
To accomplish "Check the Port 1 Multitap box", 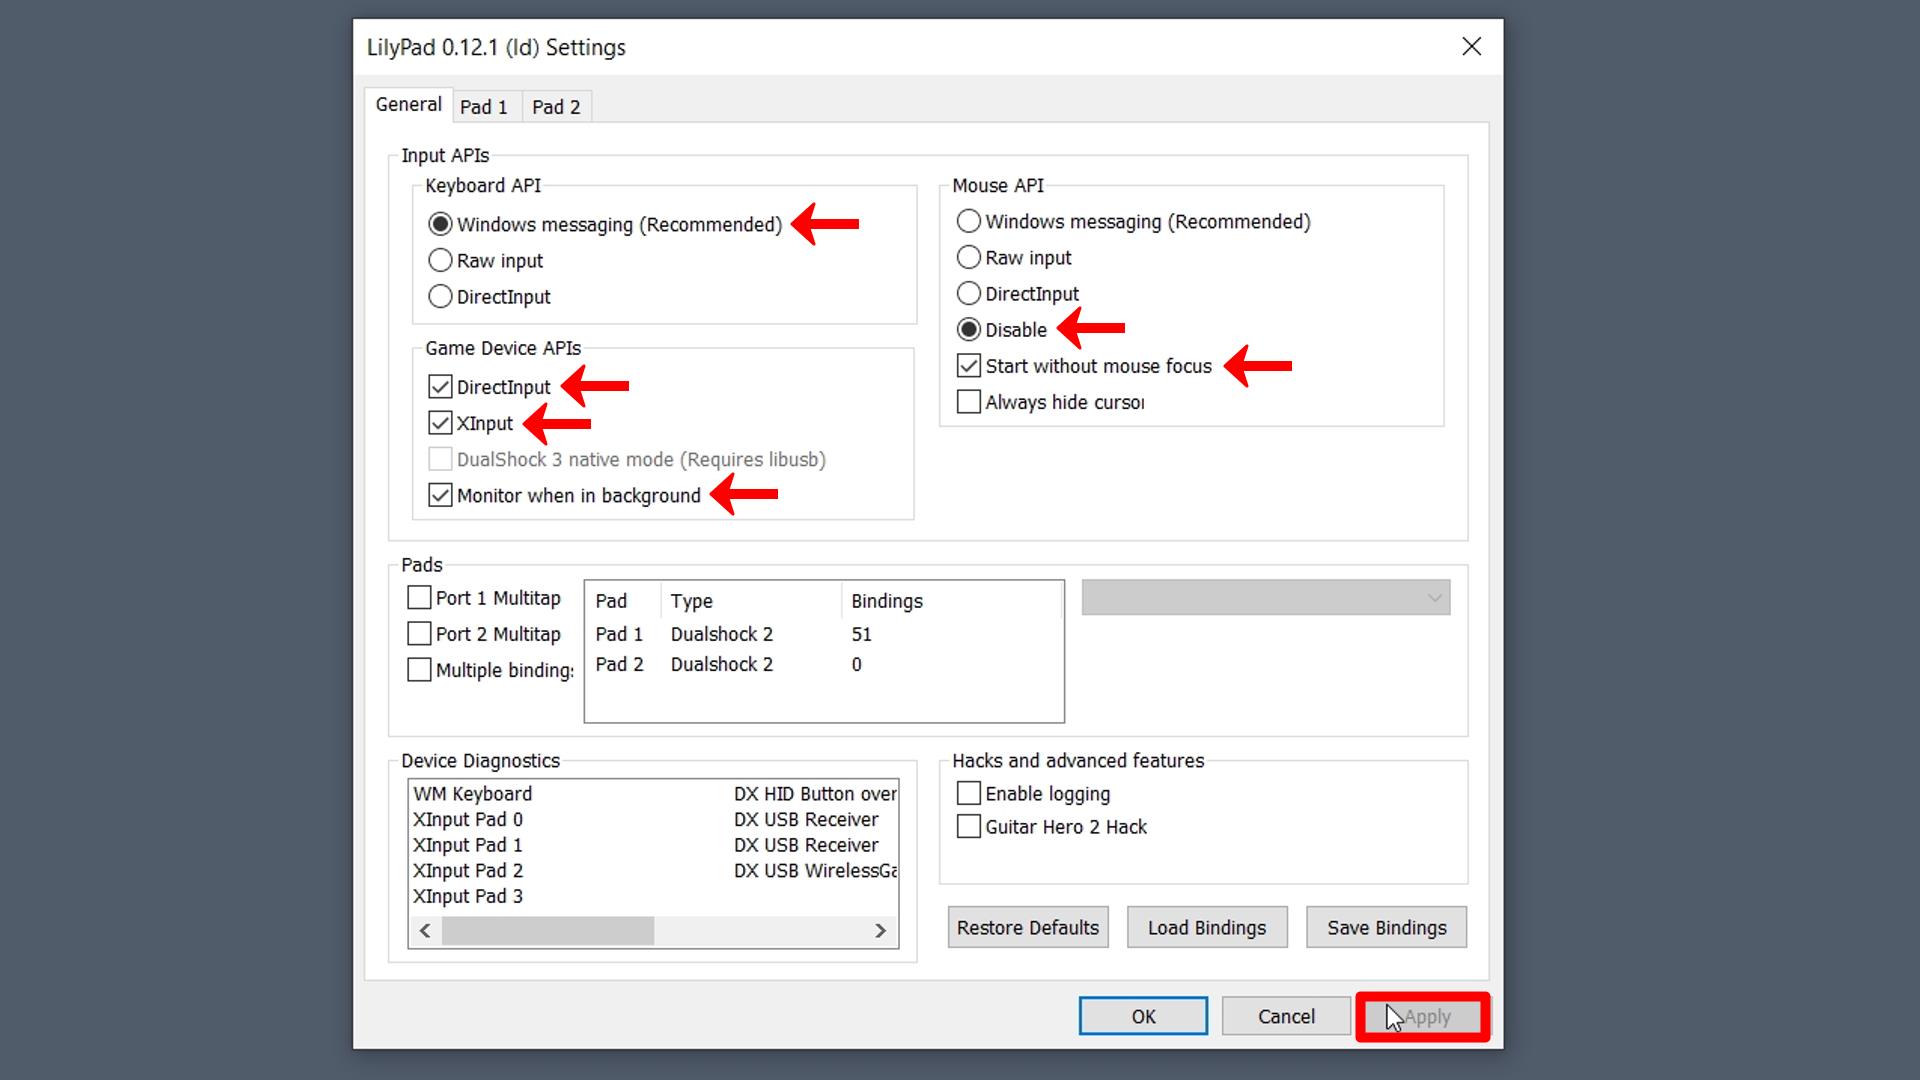I will [419, 598].
